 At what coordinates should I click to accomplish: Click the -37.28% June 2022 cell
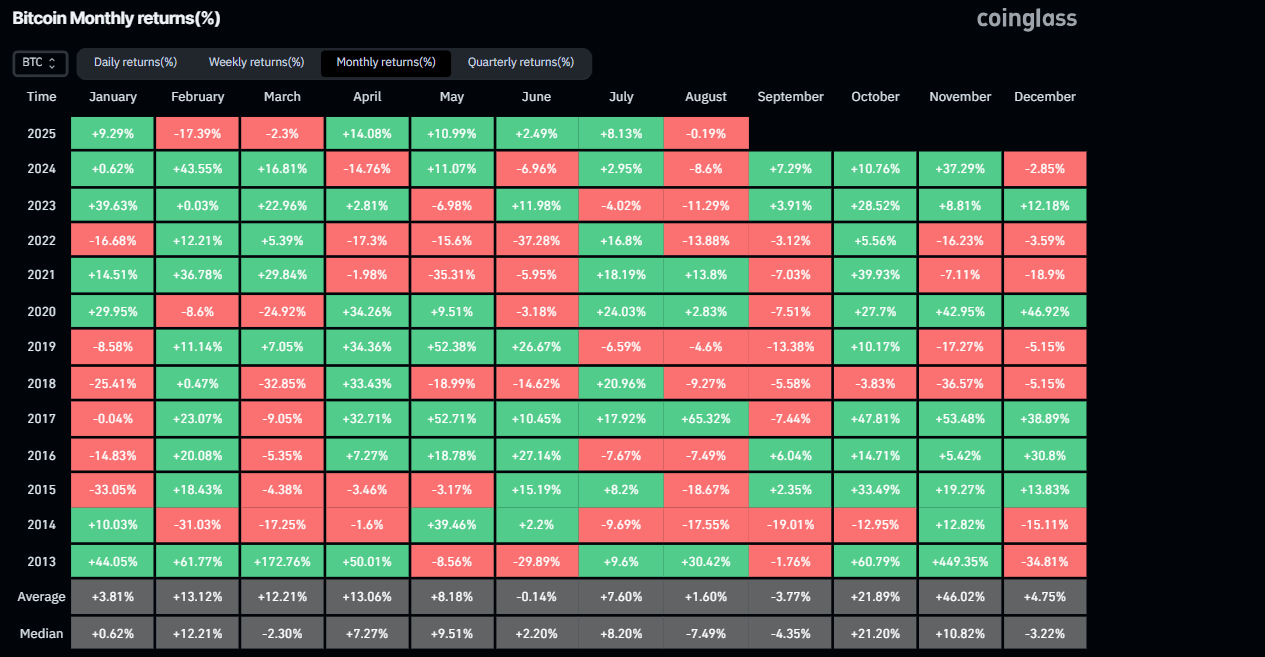[x=536, y=239]
